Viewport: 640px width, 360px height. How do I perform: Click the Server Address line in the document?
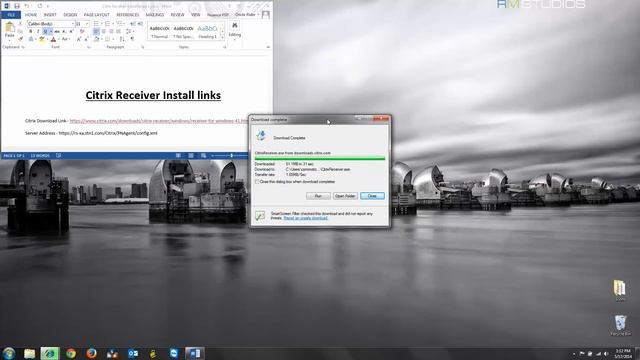91,133
